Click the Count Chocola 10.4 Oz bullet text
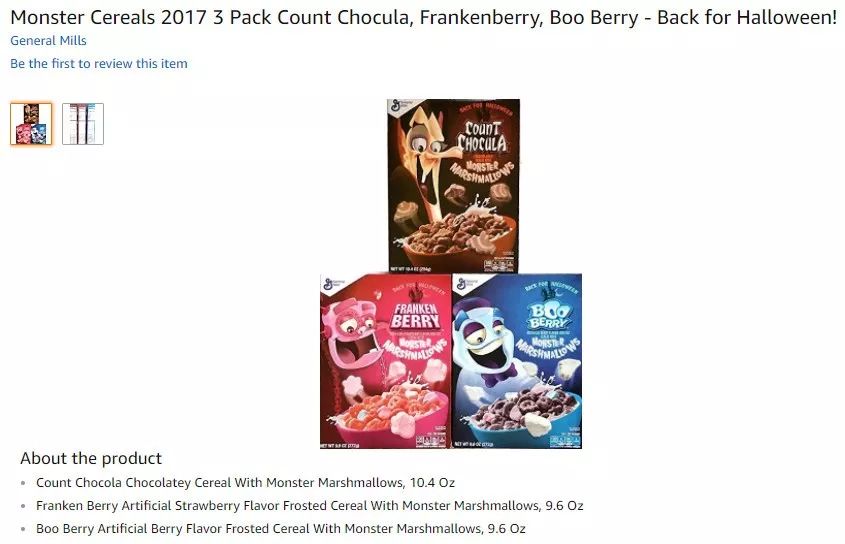Image resolution: width=845 pixels, height=544 pixels. click(x=245, y=483)
